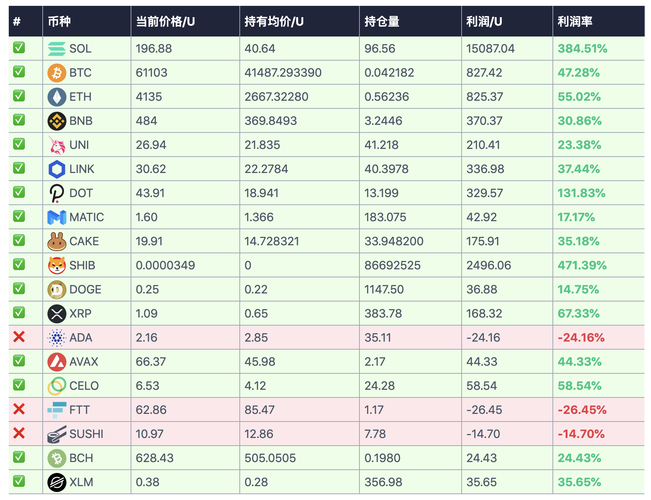Click the ETH diamond icon

pyautogui.click(x=56, y=97)
